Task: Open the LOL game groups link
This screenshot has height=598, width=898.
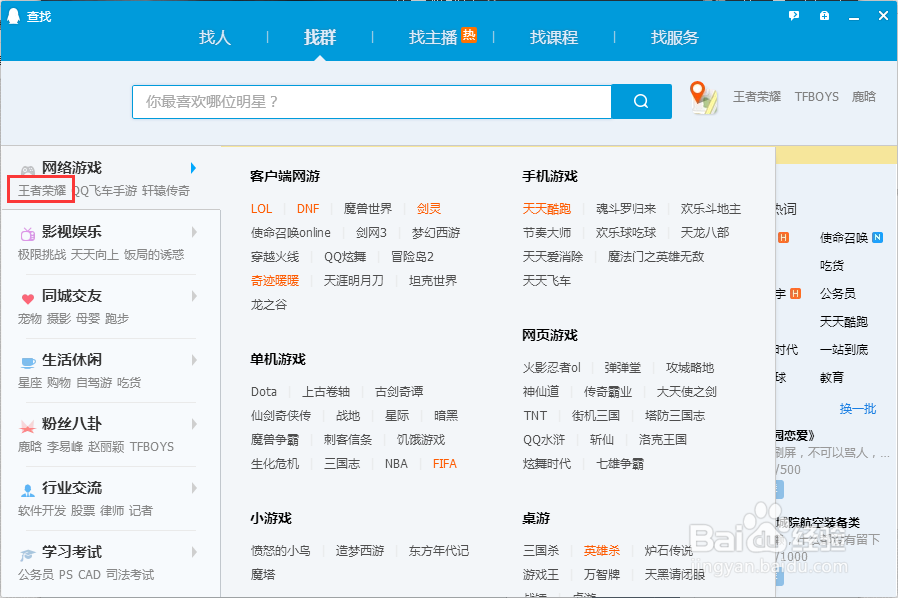Action: click(x=261, y=208)
